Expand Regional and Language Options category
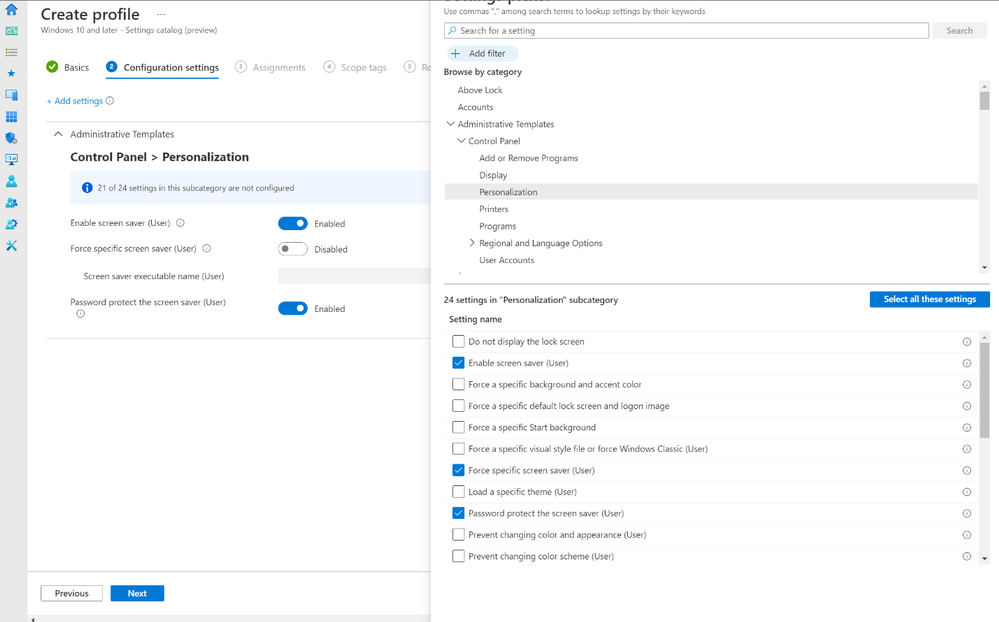 pyautogui.click(x=472, y=243)
